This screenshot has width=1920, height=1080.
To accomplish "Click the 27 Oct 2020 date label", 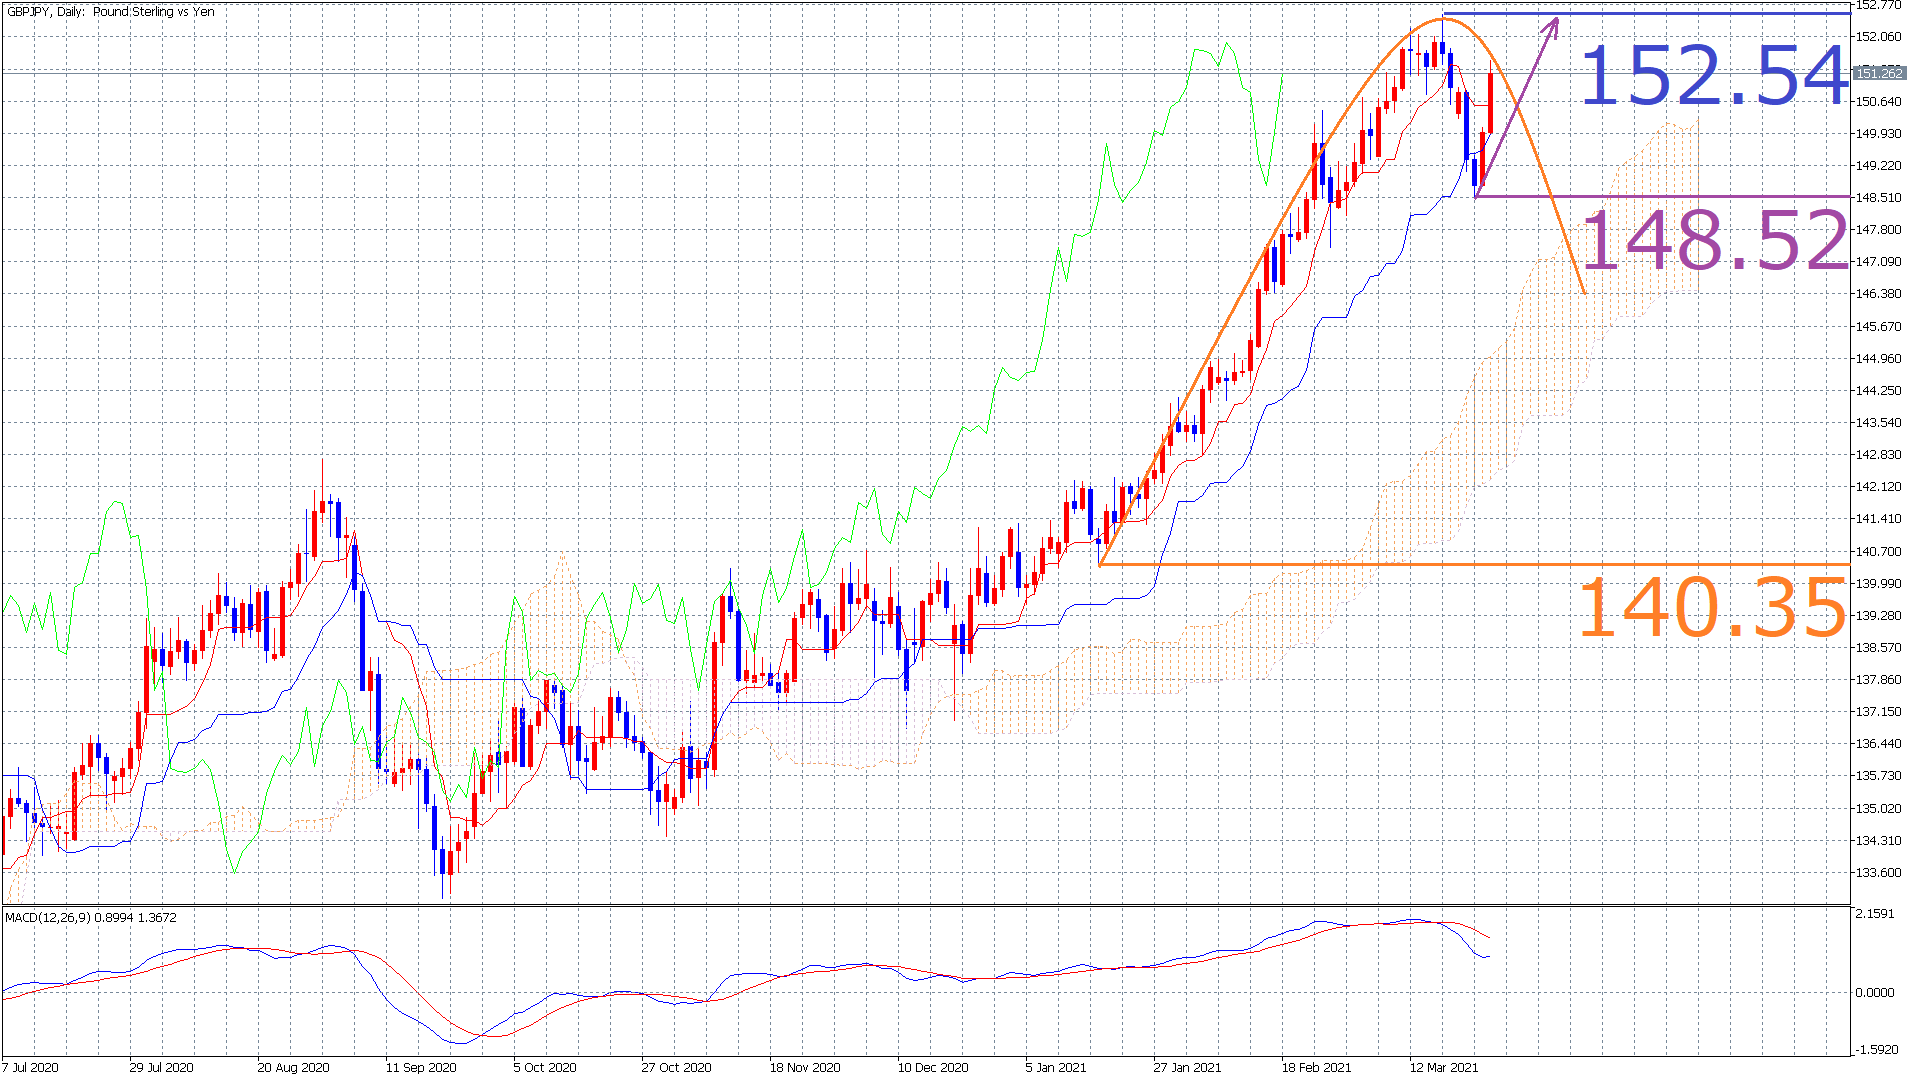I will [676, 1067].
